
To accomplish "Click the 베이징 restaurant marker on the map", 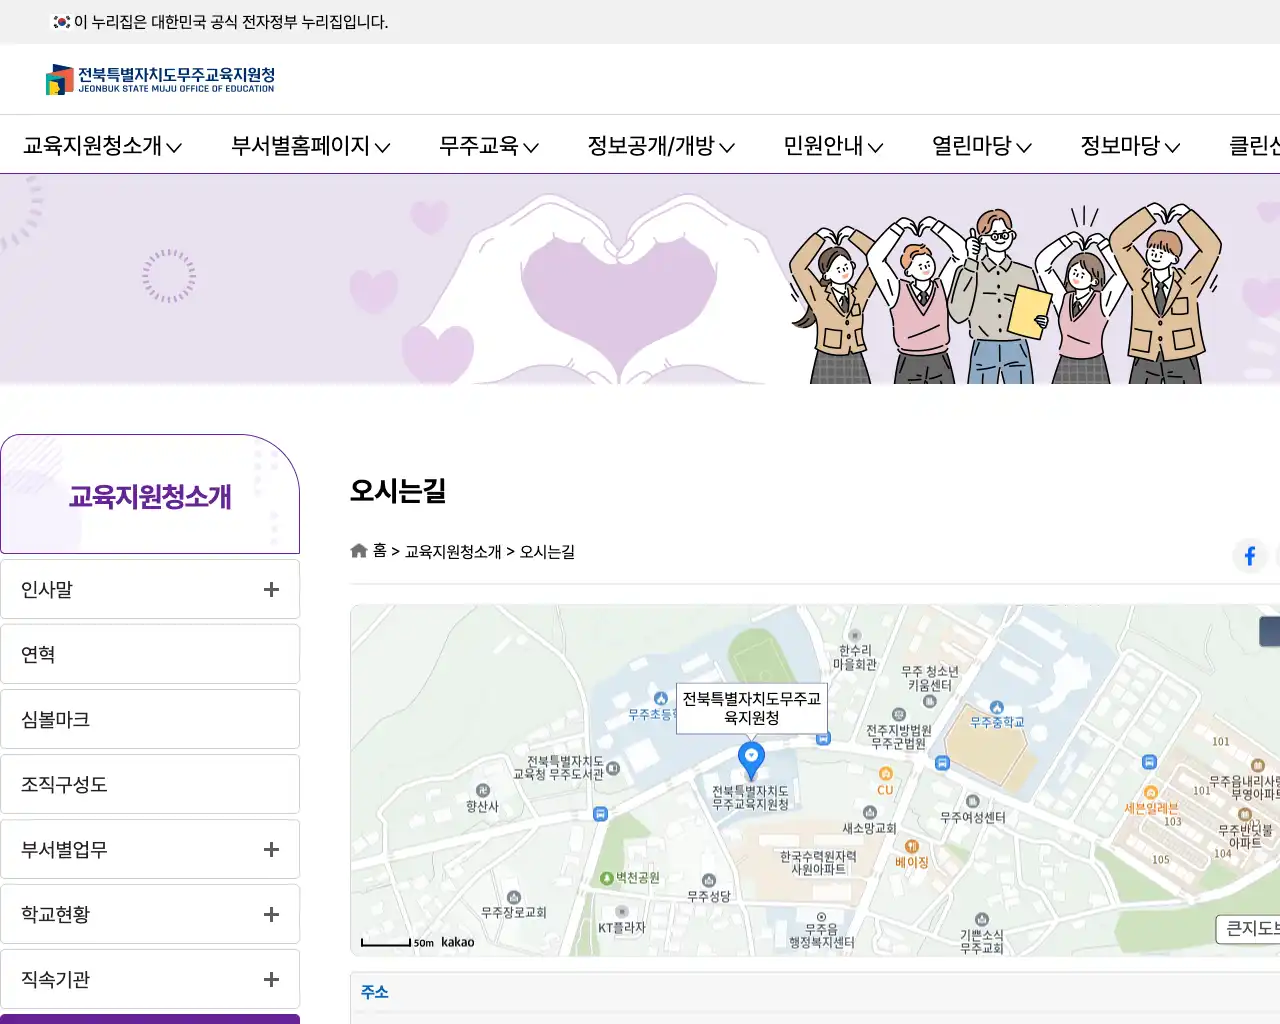I will (911, 846).
